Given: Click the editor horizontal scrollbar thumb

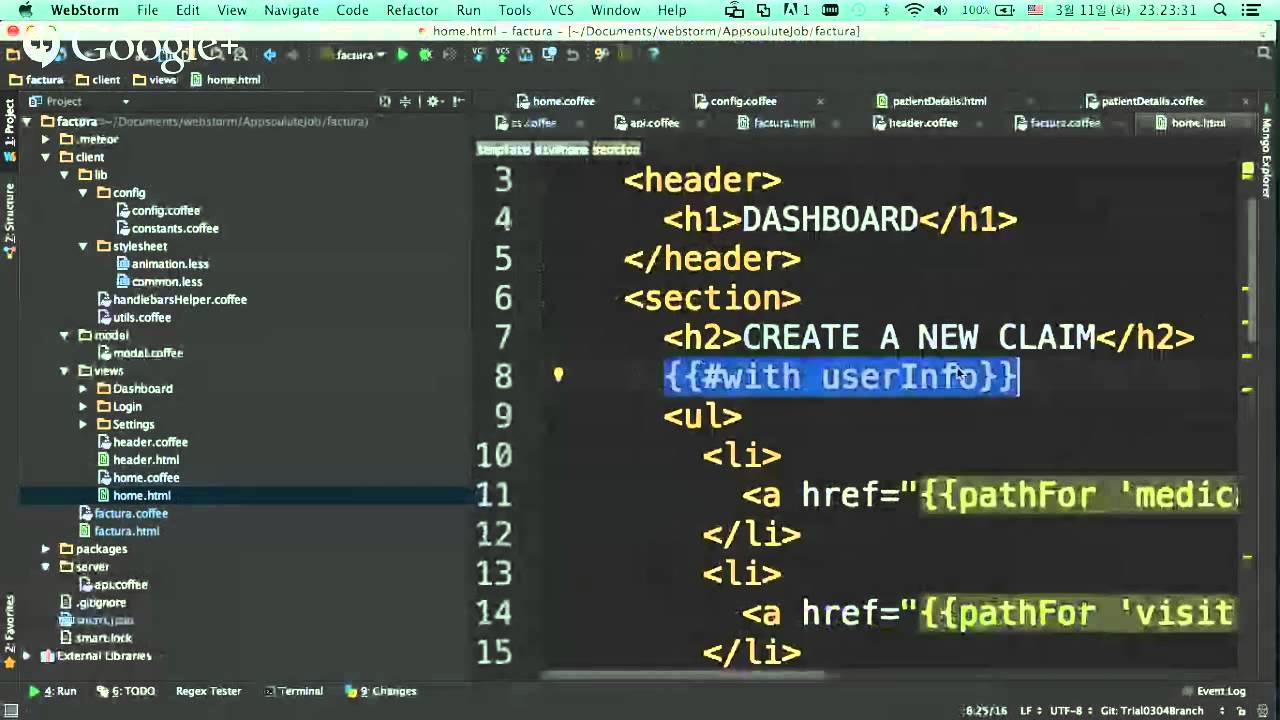Looking at the screenshot, I should pos(684,674).
